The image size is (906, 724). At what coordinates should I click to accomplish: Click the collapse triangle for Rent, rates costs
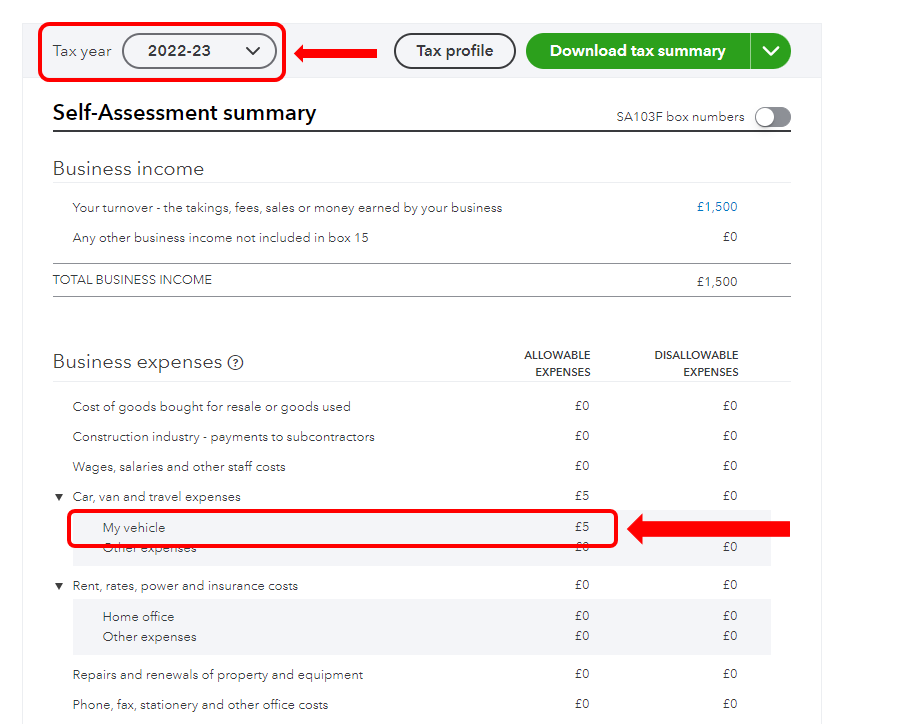pyautogui.click(x=59, y=585)
